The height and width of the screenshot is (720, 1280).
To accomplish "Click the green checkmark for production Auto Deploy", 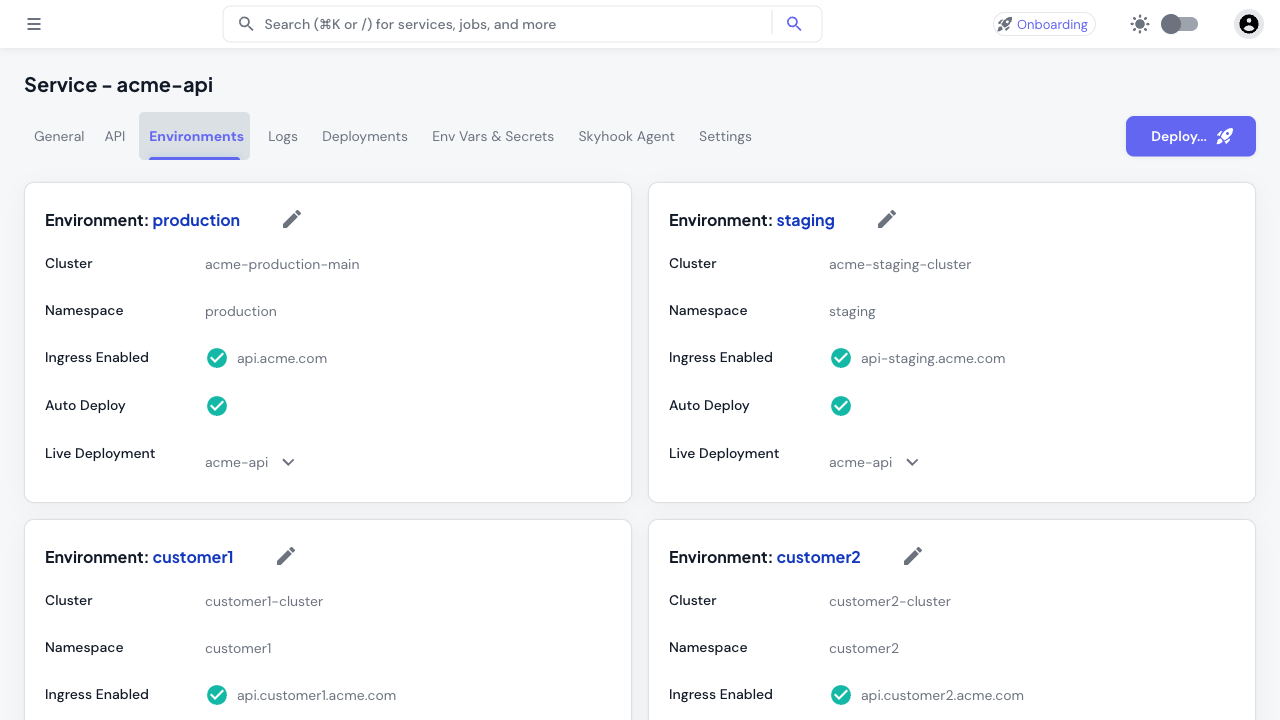I will coord(217,406).
